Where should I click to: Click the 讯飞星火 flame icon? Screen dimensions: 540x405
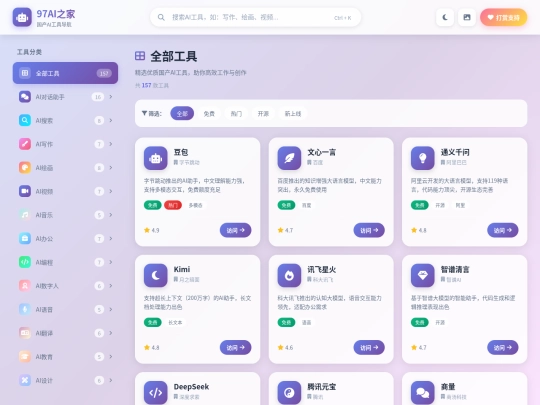click(x=289, y=275)
